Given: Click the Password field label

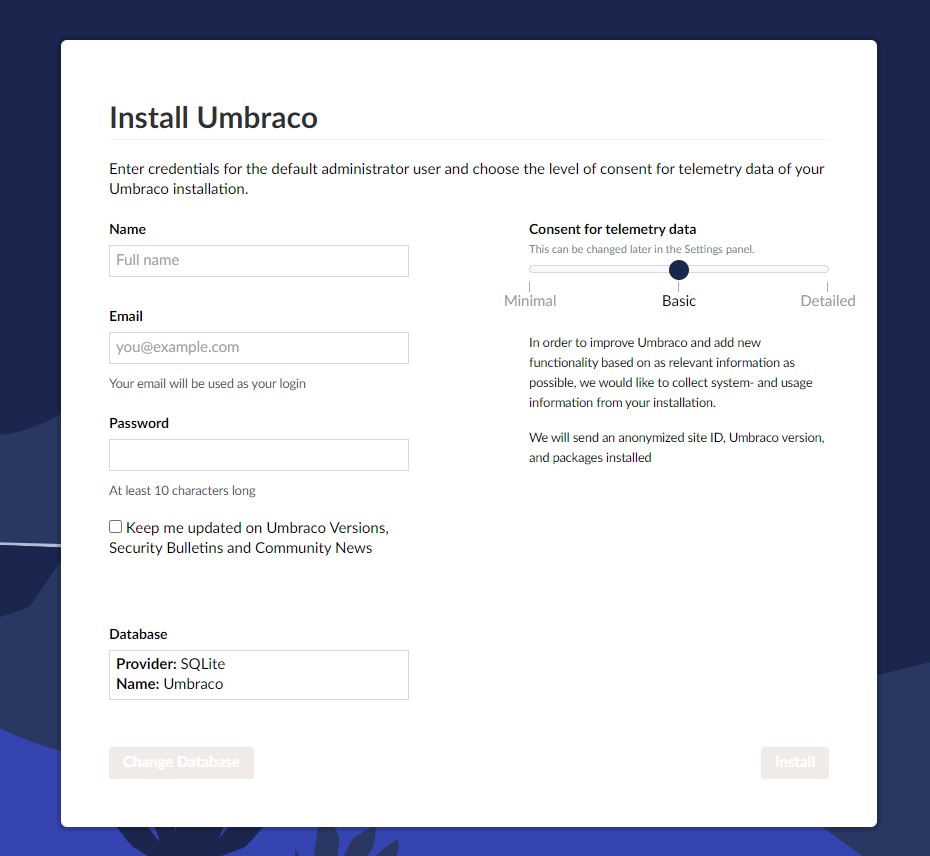Looking at the screenshot, I should click(x=139, y=424).
